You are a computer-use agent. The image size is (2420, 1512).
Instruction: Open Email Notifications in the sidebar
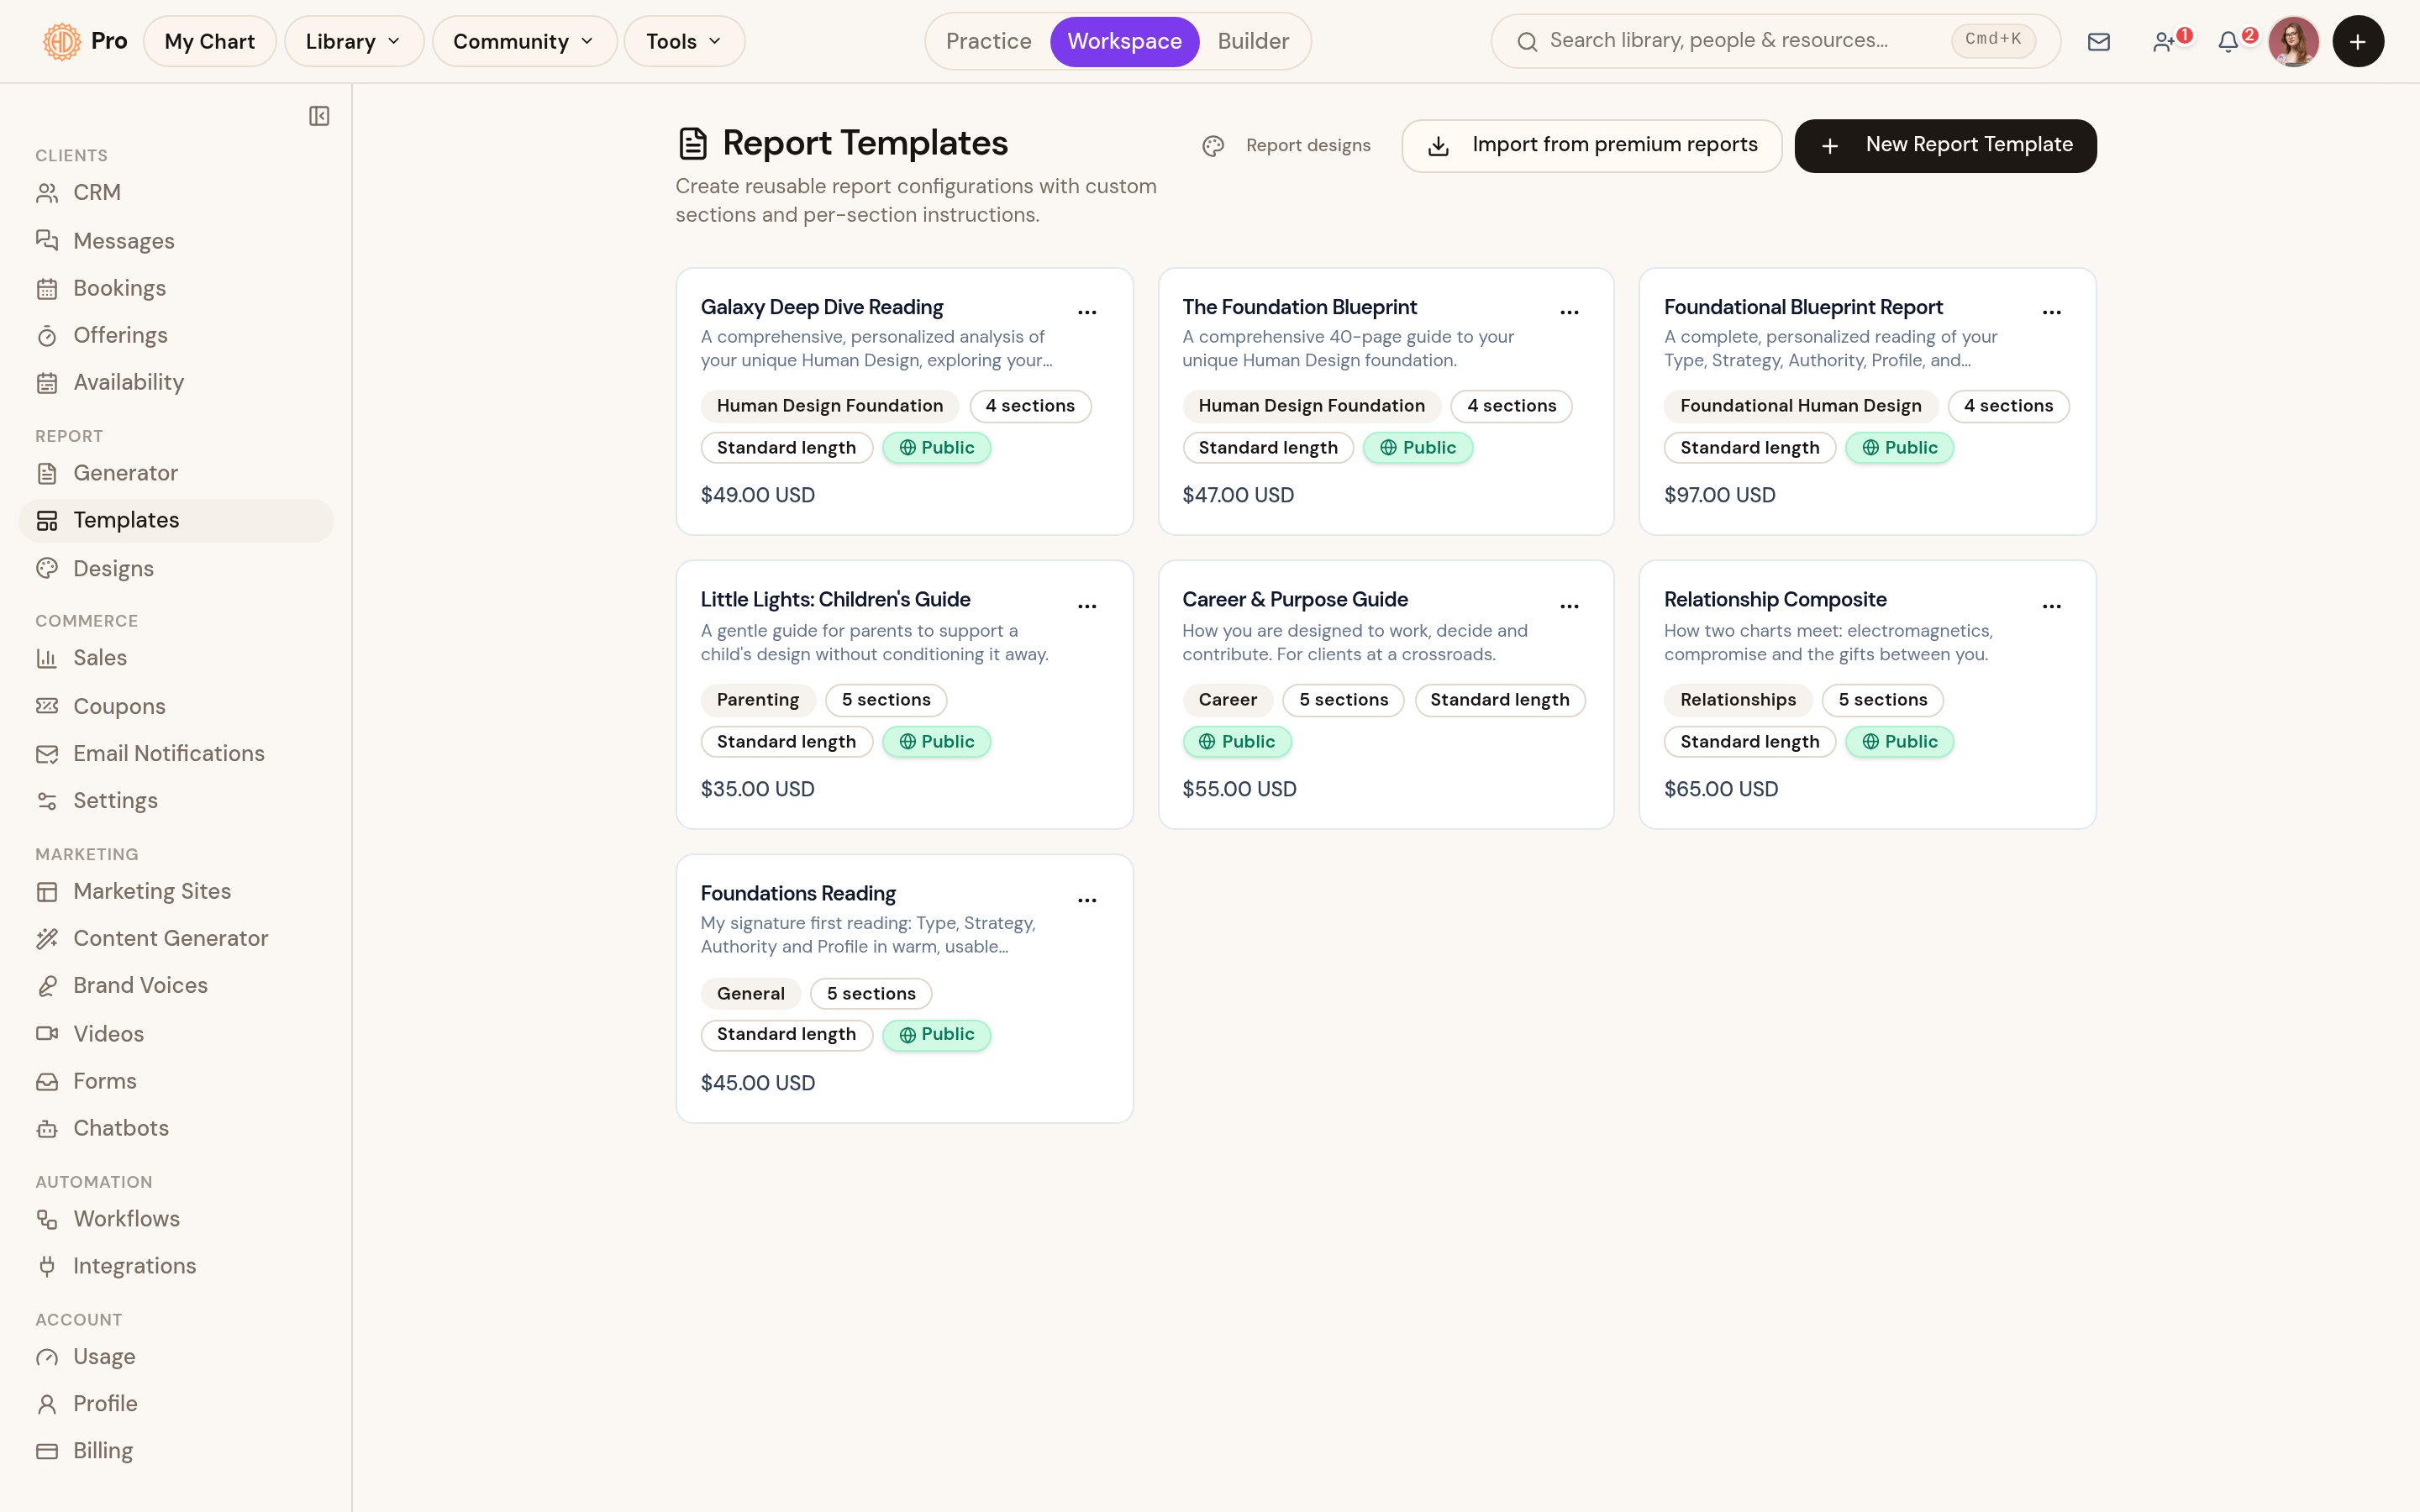coord(176,753)
